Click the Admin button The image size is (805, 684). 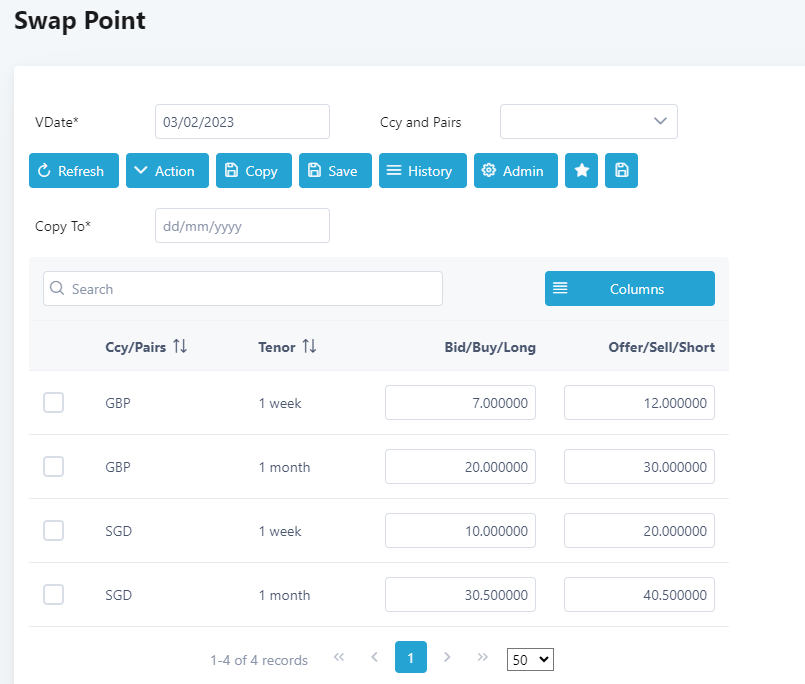pyautogui.click(x=515, y=171)
